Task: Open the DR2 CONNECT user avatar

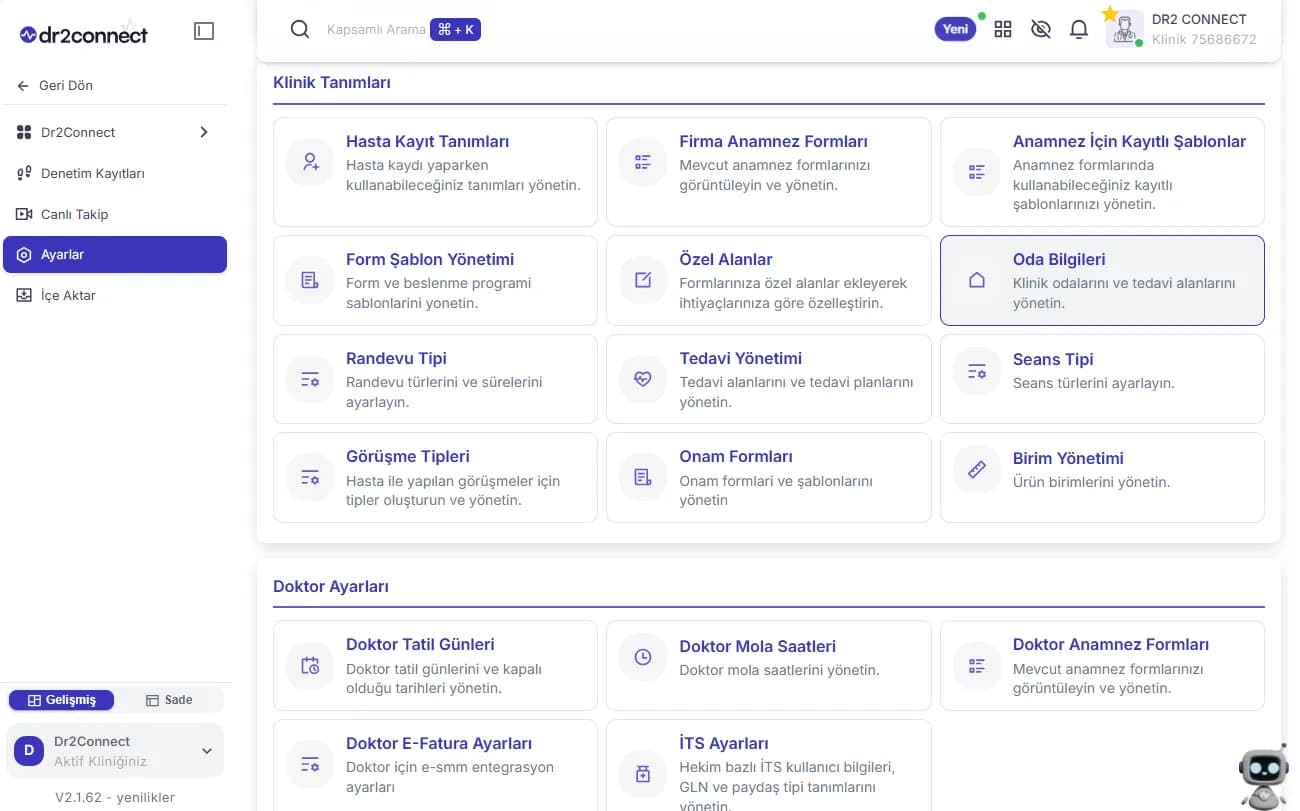Action: 1125,29
